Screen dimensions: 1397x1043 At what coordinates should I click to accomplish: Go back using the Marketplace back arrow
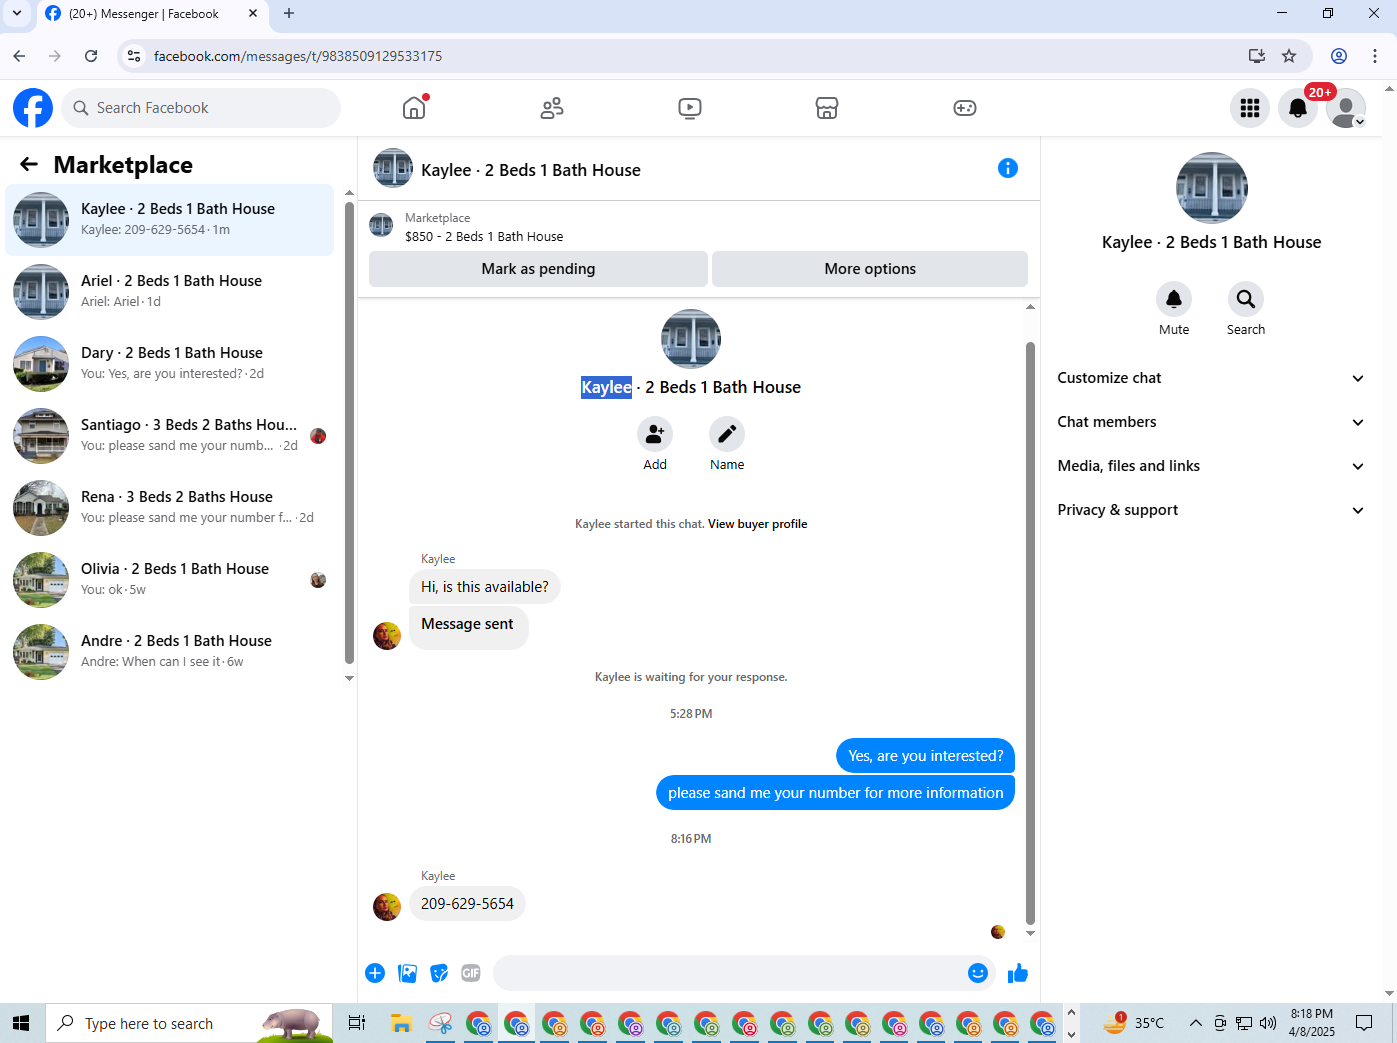(29, 164)
